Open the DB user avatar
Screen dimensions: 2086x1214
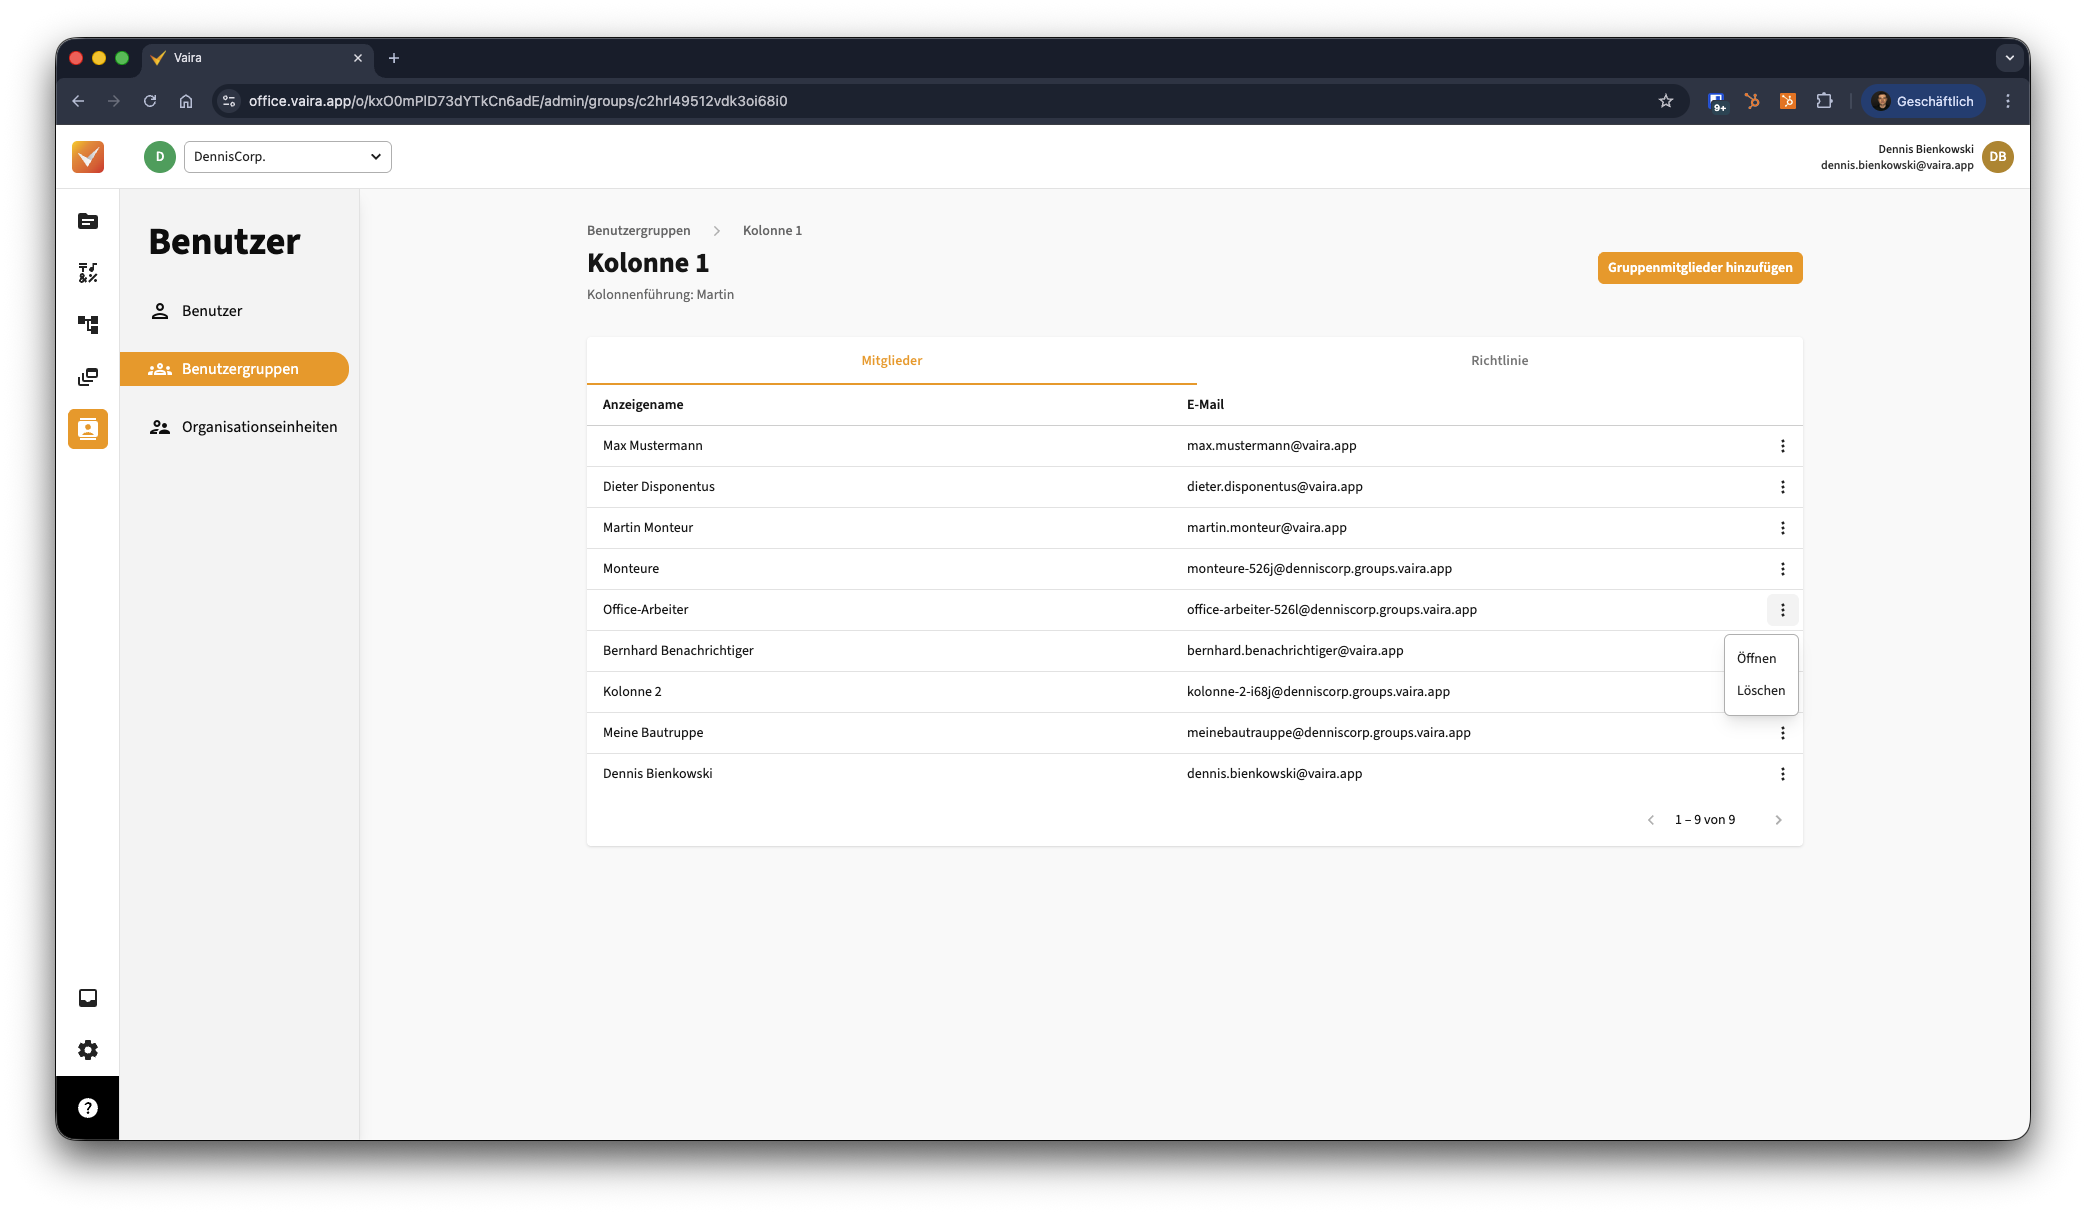[1997, 157]
